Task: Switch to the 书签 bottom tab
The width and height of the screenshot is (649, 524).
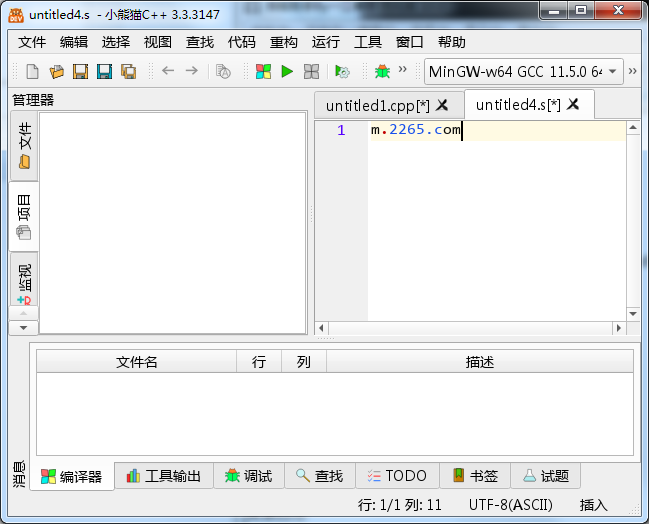Action: point(475,476)
